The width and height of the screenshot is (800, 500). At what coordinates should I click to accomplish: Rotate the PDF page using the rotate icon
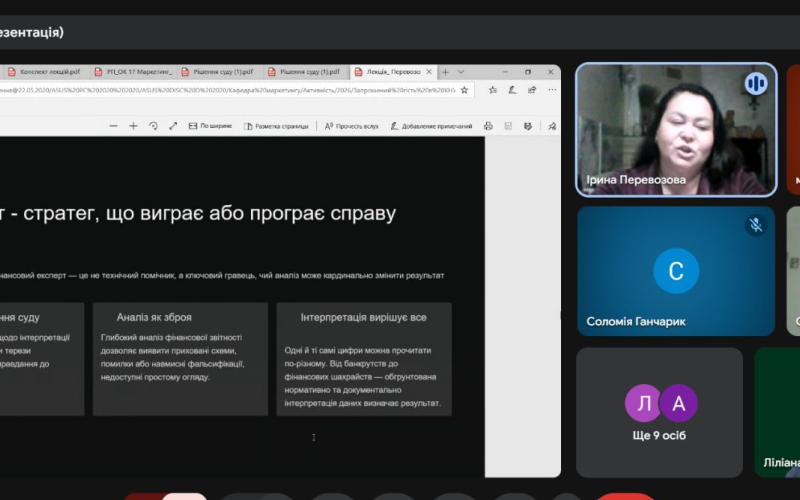click(x=153, y=126)
